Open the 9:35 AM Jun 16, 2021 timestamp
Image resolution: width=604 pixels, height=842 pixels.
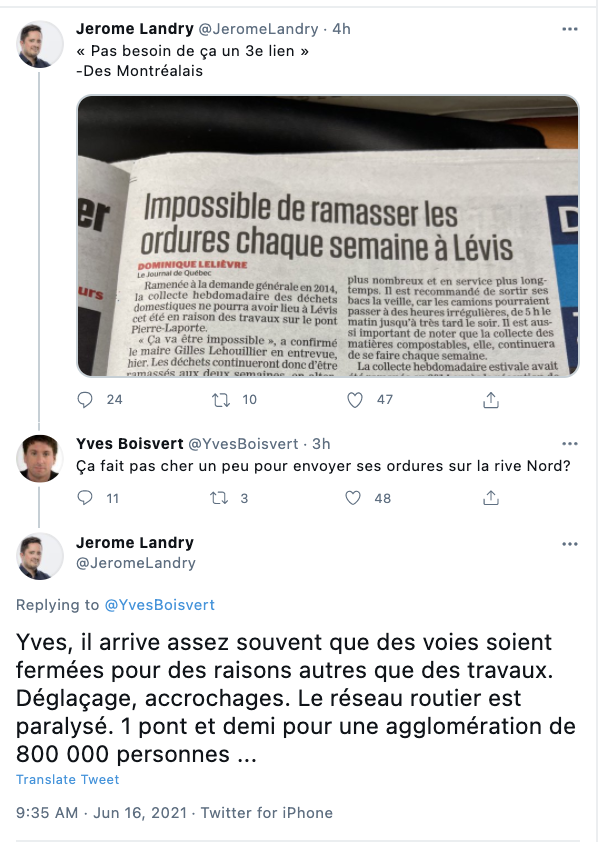(x=101, y=812)
